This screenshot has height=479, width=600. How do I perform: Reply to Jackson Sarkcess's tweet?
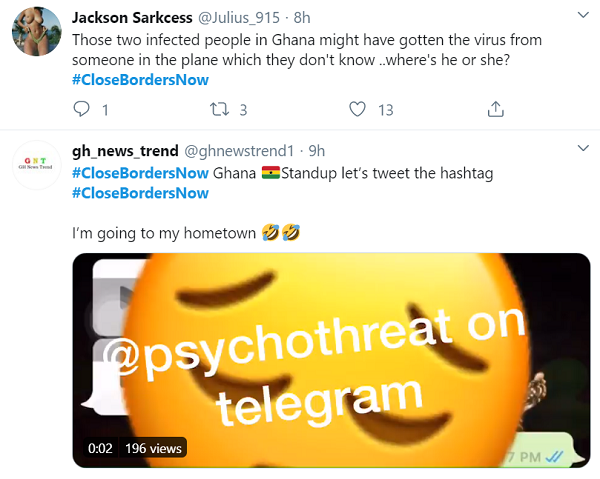[x=82, y=109]
